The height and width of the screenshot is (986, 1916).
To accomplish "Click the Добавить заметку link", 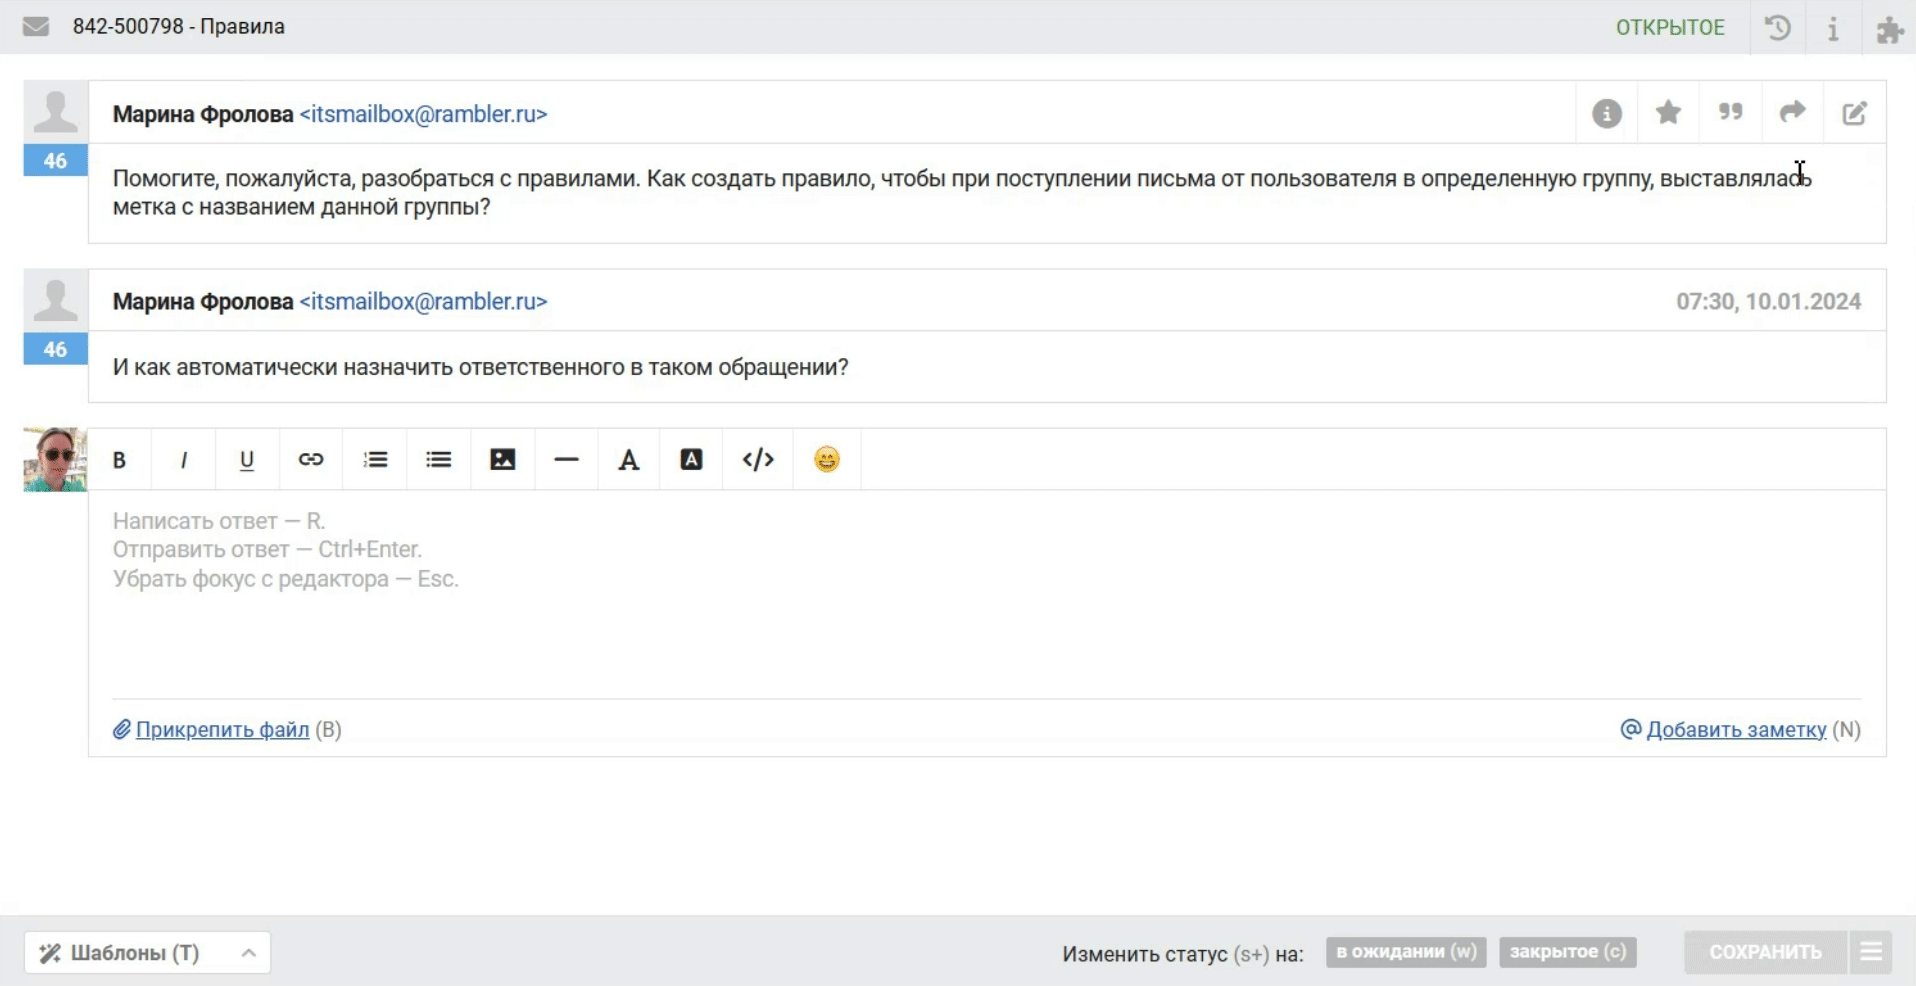I will [x=1736, y=730].
